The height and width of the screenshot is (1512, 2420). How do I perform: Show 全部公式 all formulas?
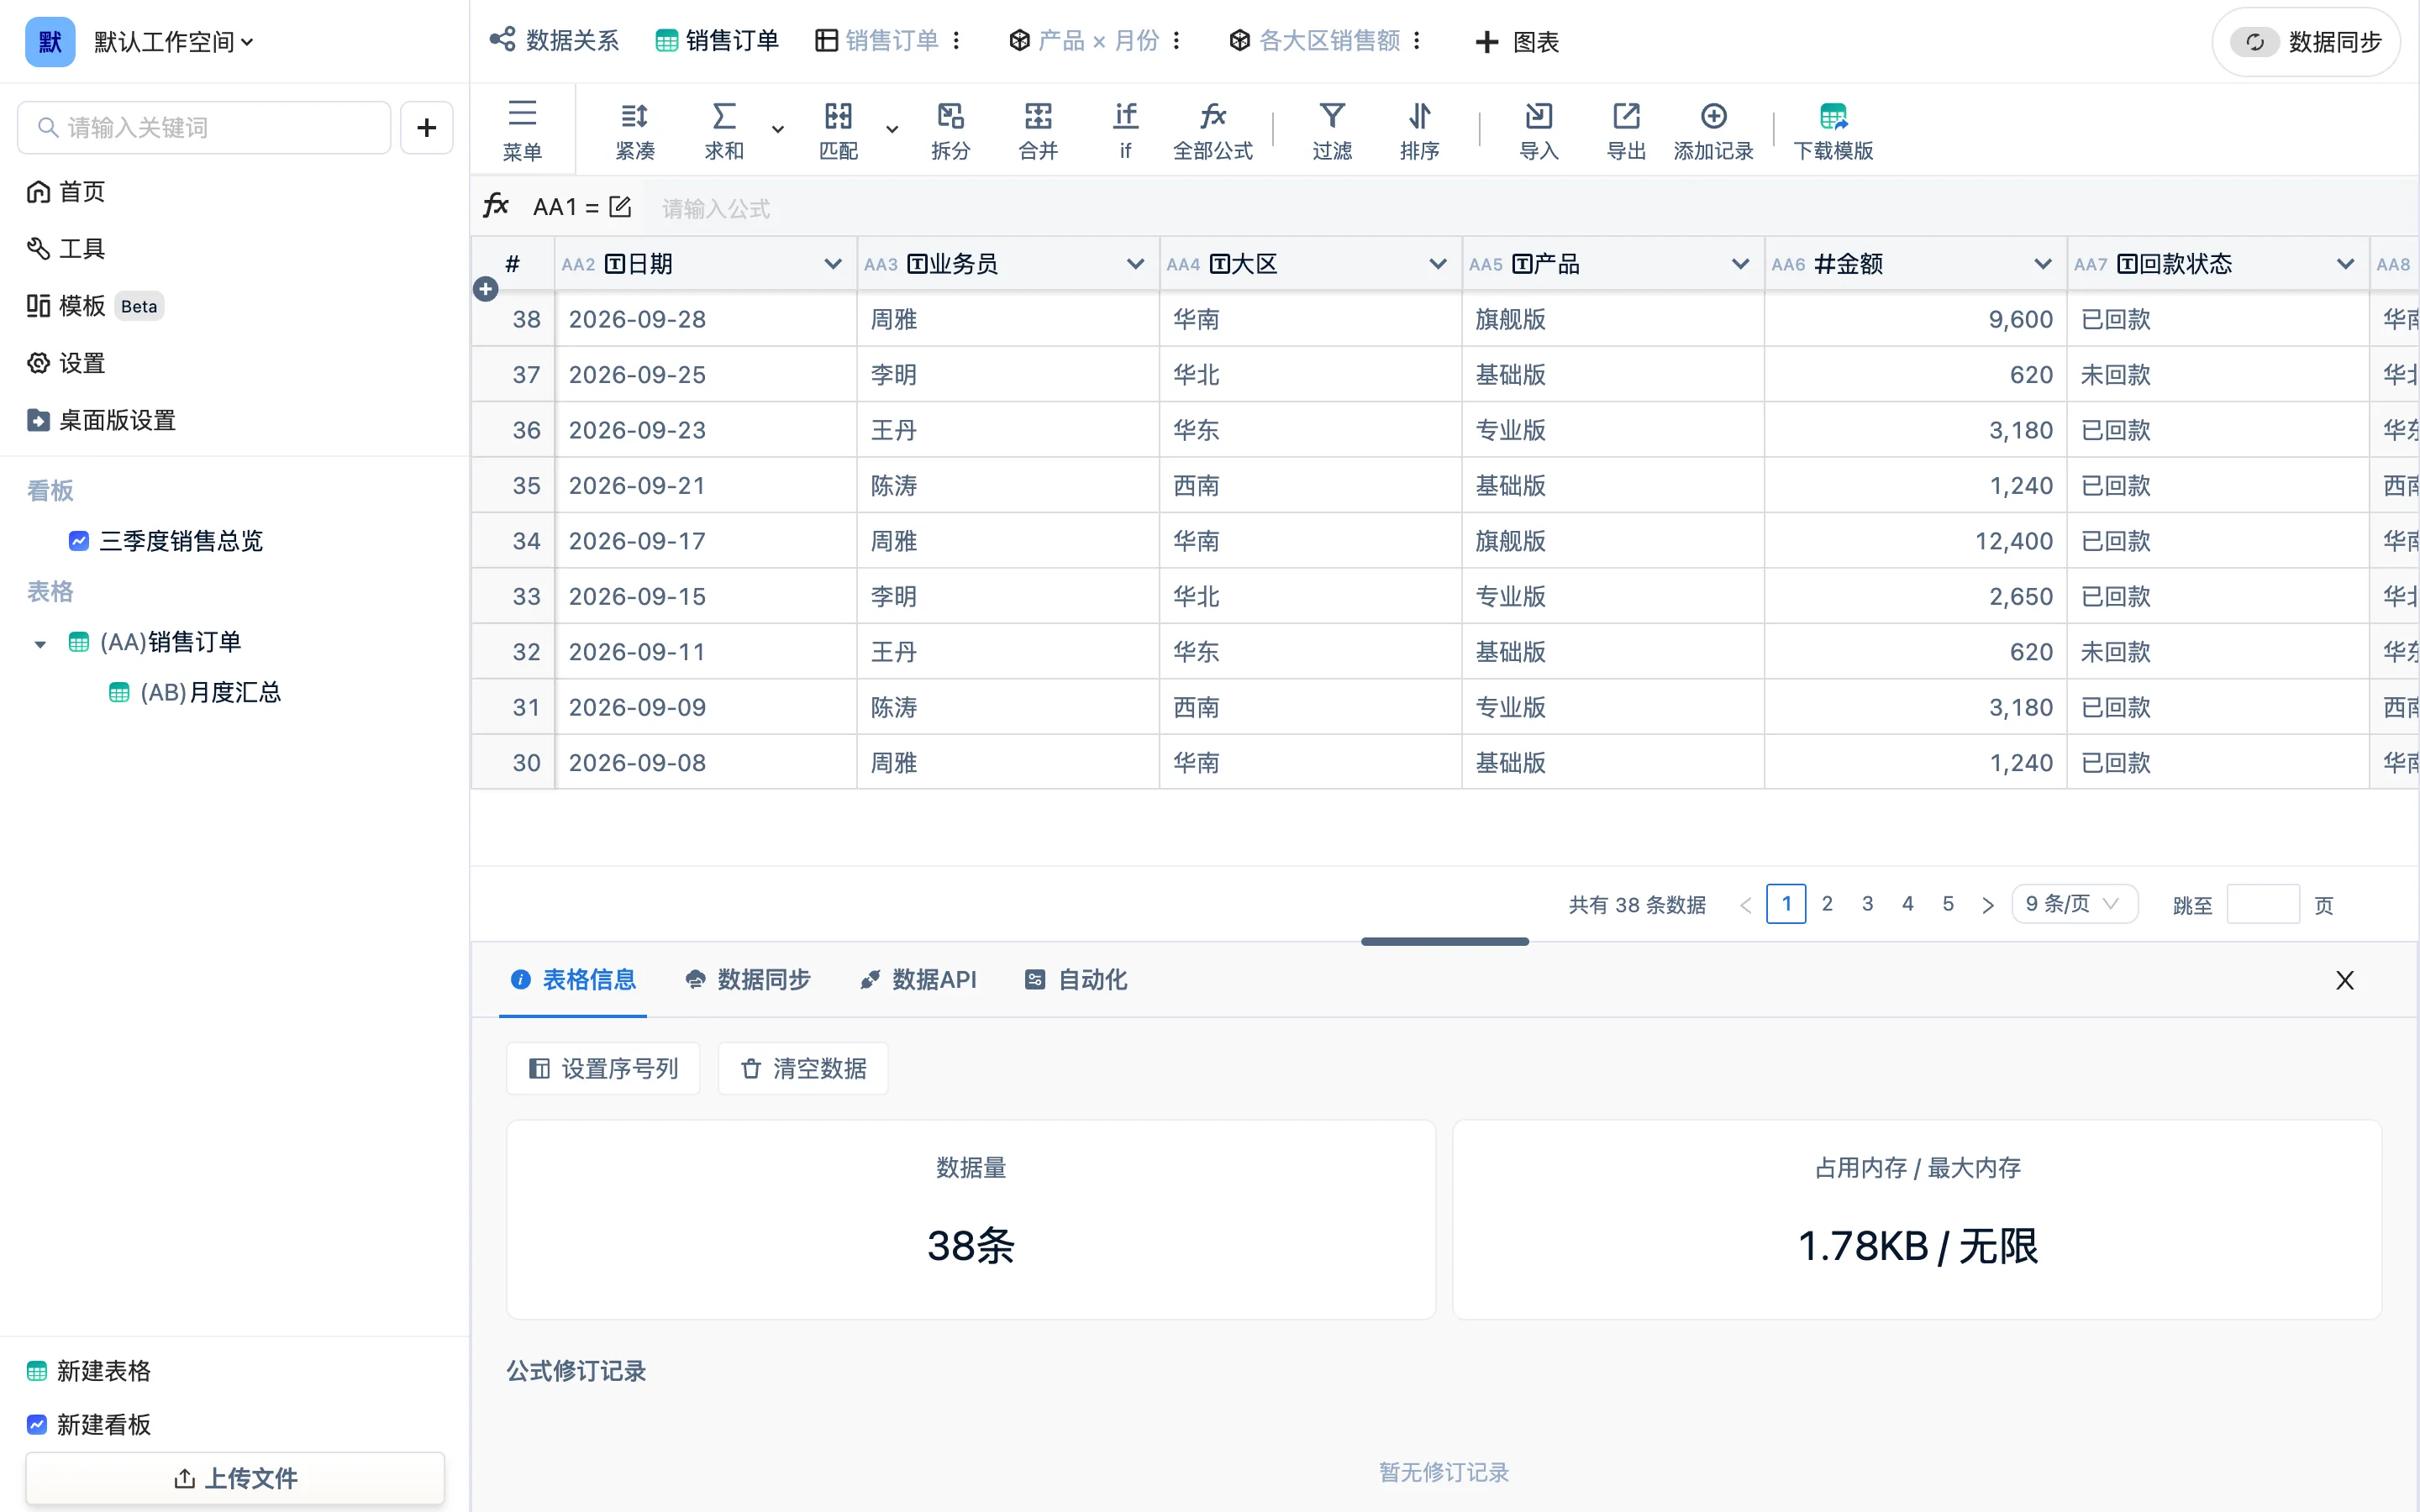pyautogui.click(x=1213, y=130)
